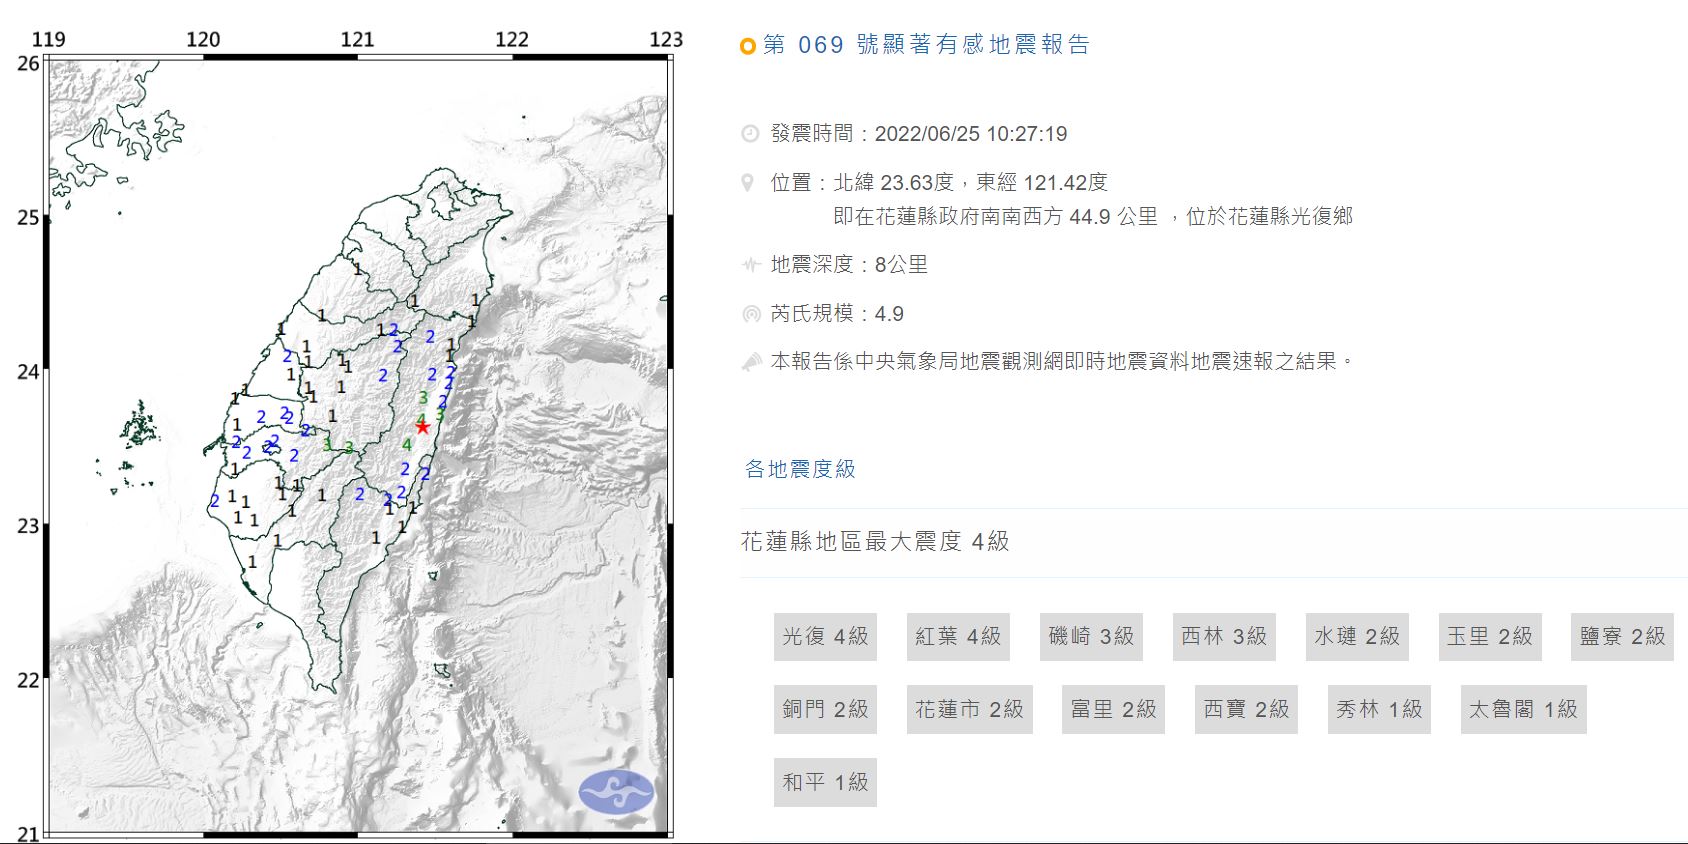Choose the 太魯閣 1級 station tag
The width and height of the screenshot is (1688, 844).
click(x=1523, y=710)
